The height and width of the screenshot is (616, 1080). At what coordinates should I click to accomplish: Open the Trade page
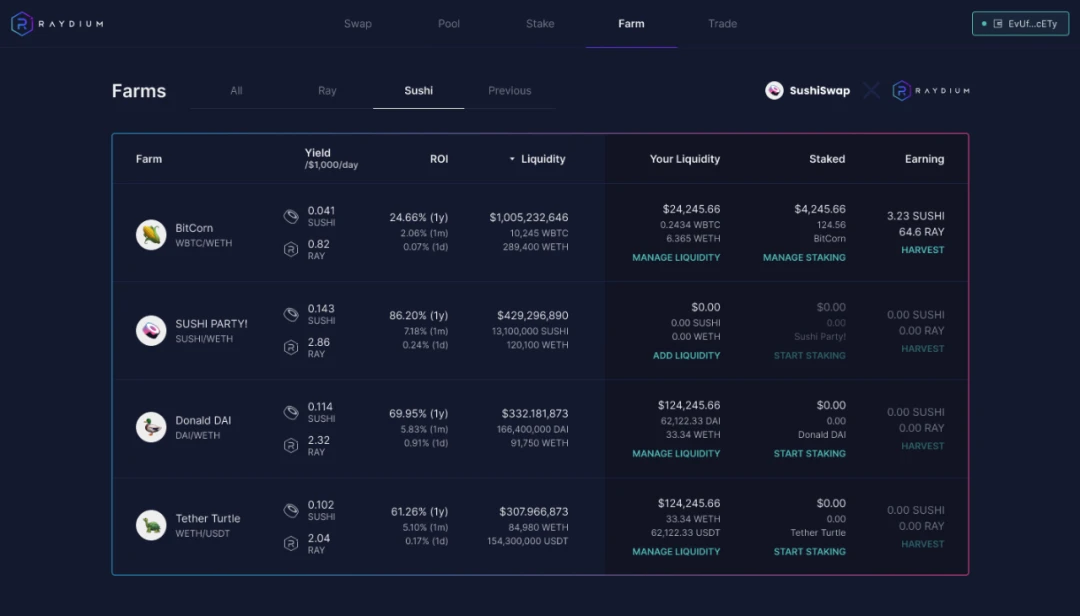(x=723, y=23)
